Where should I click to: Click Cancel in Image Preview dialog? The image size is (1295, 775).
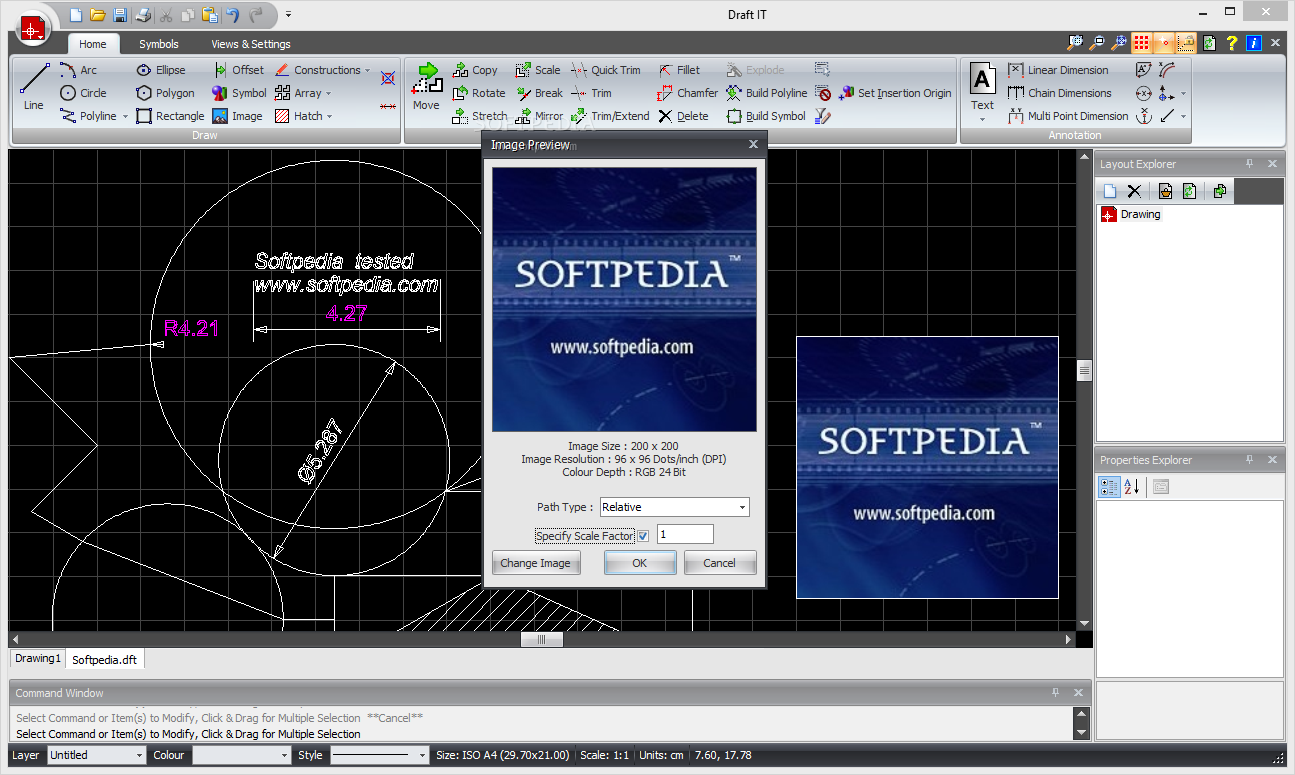click(x=720, y=563)
